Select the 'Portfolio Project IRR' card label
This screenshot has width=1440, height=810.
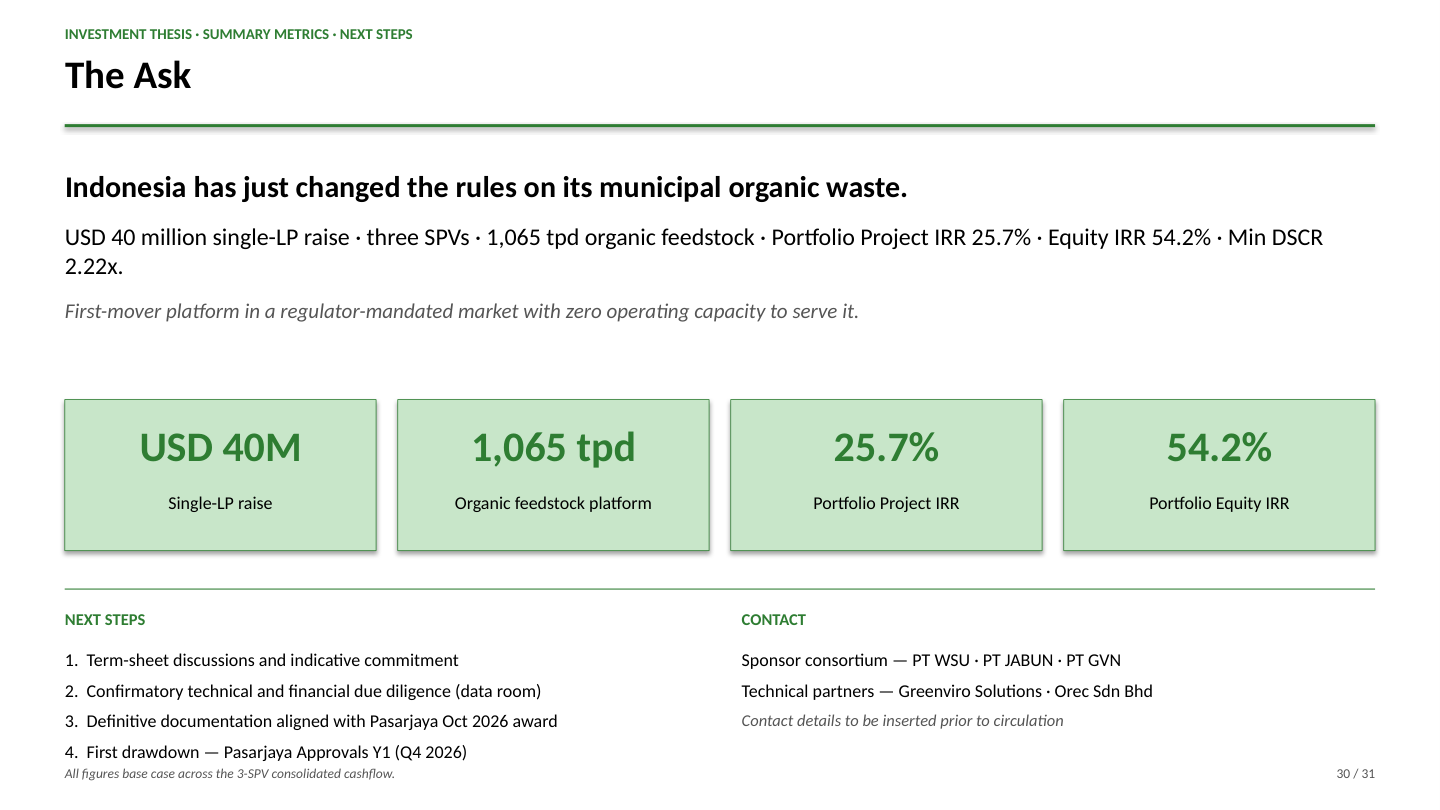point(886,503)
